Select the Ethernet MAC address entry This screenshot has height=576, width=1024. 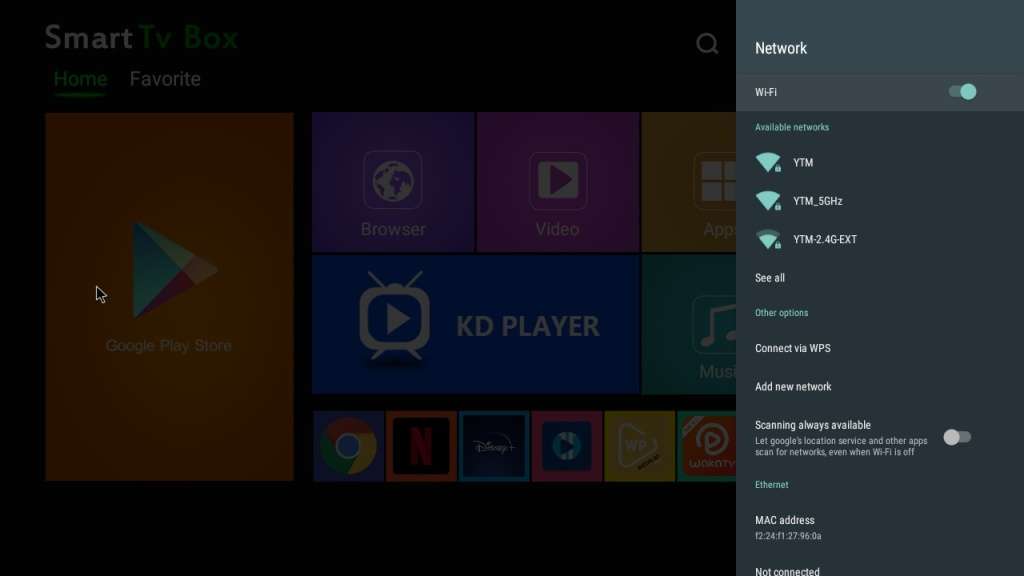(x=787, y=527)
